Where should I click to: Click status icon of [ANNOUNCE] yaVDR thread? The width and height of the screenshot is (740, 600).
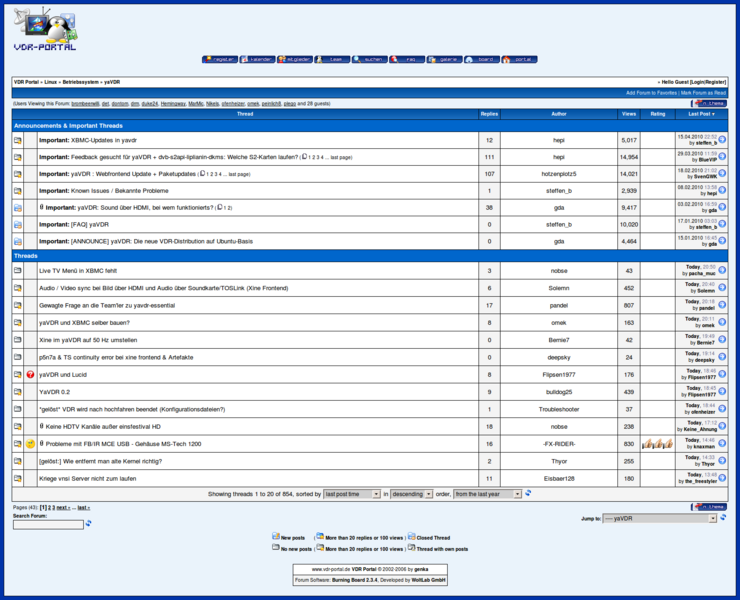pos(18,241)
